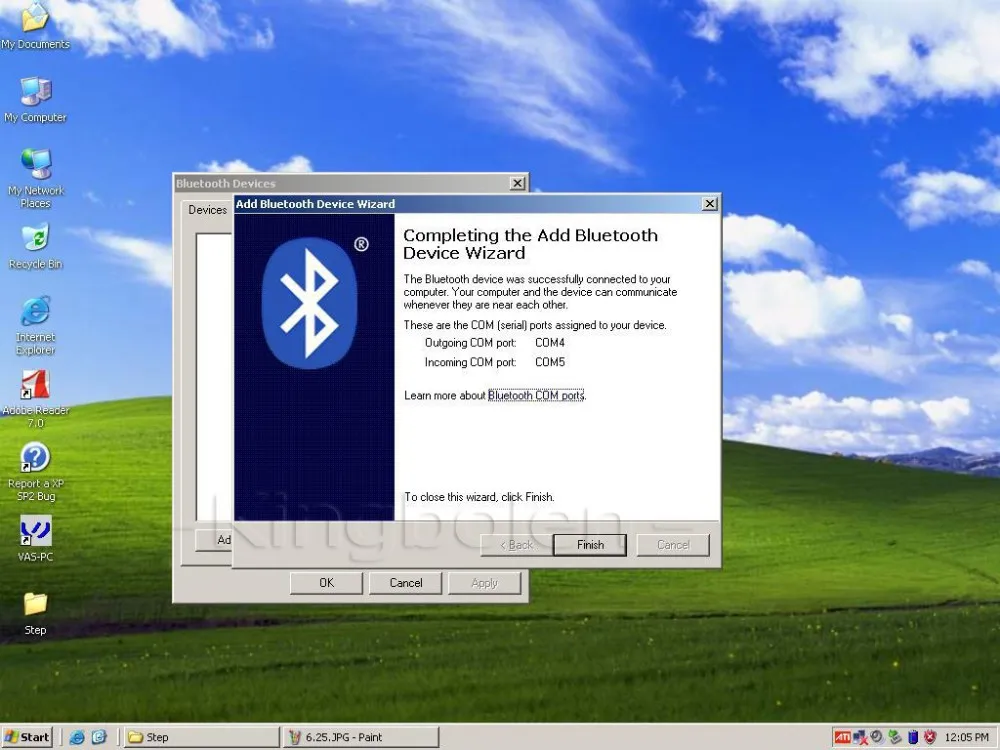
Task: Select the Recycle Bin desktop icon
Action: pos(35,246)
